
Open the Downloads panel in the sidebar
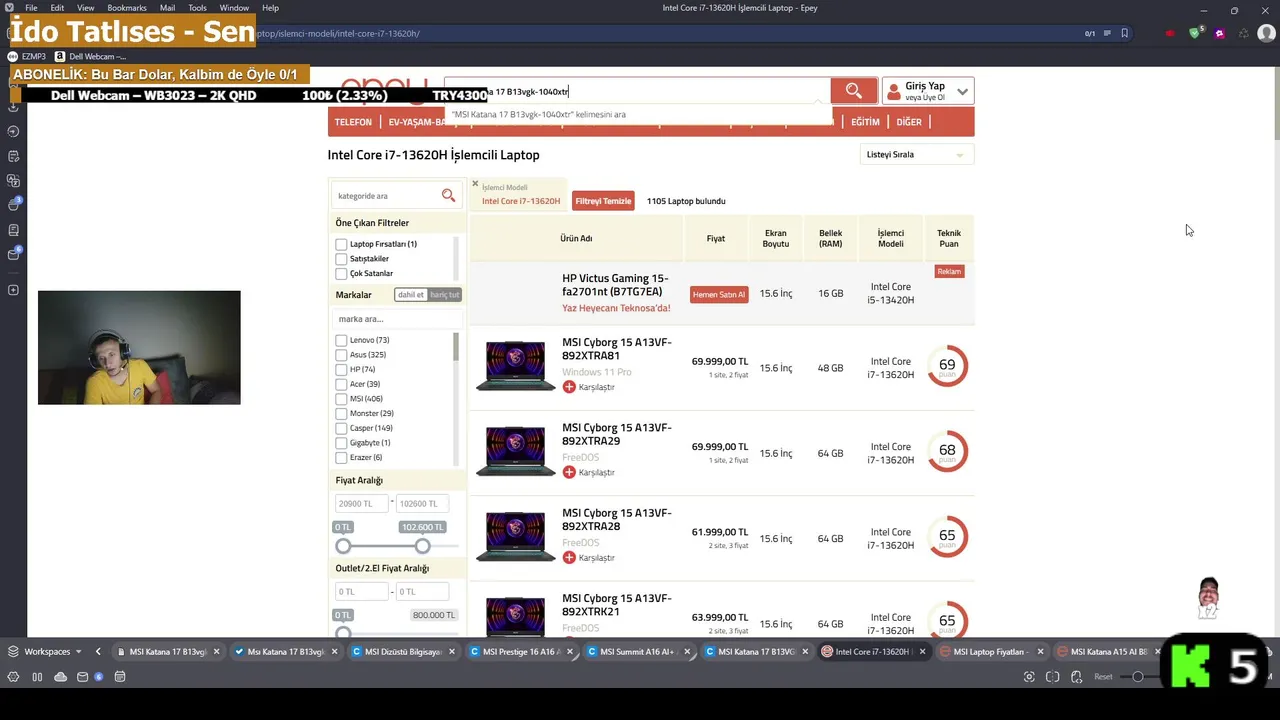[x=13, y=107]
